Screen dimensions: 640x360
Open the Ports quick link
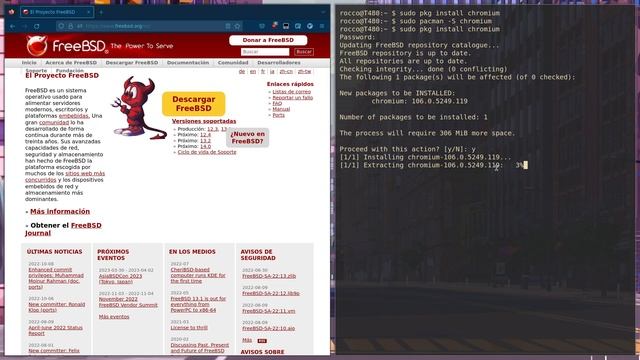coord(278,115)
